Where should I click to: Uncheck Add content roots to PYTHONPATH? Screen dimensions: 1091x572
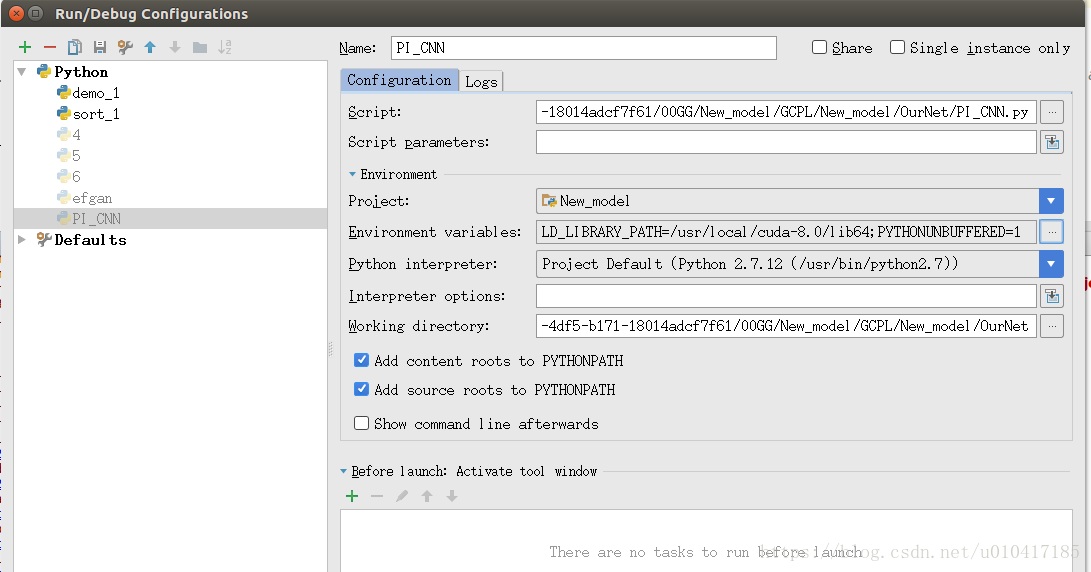click(361, 360)
